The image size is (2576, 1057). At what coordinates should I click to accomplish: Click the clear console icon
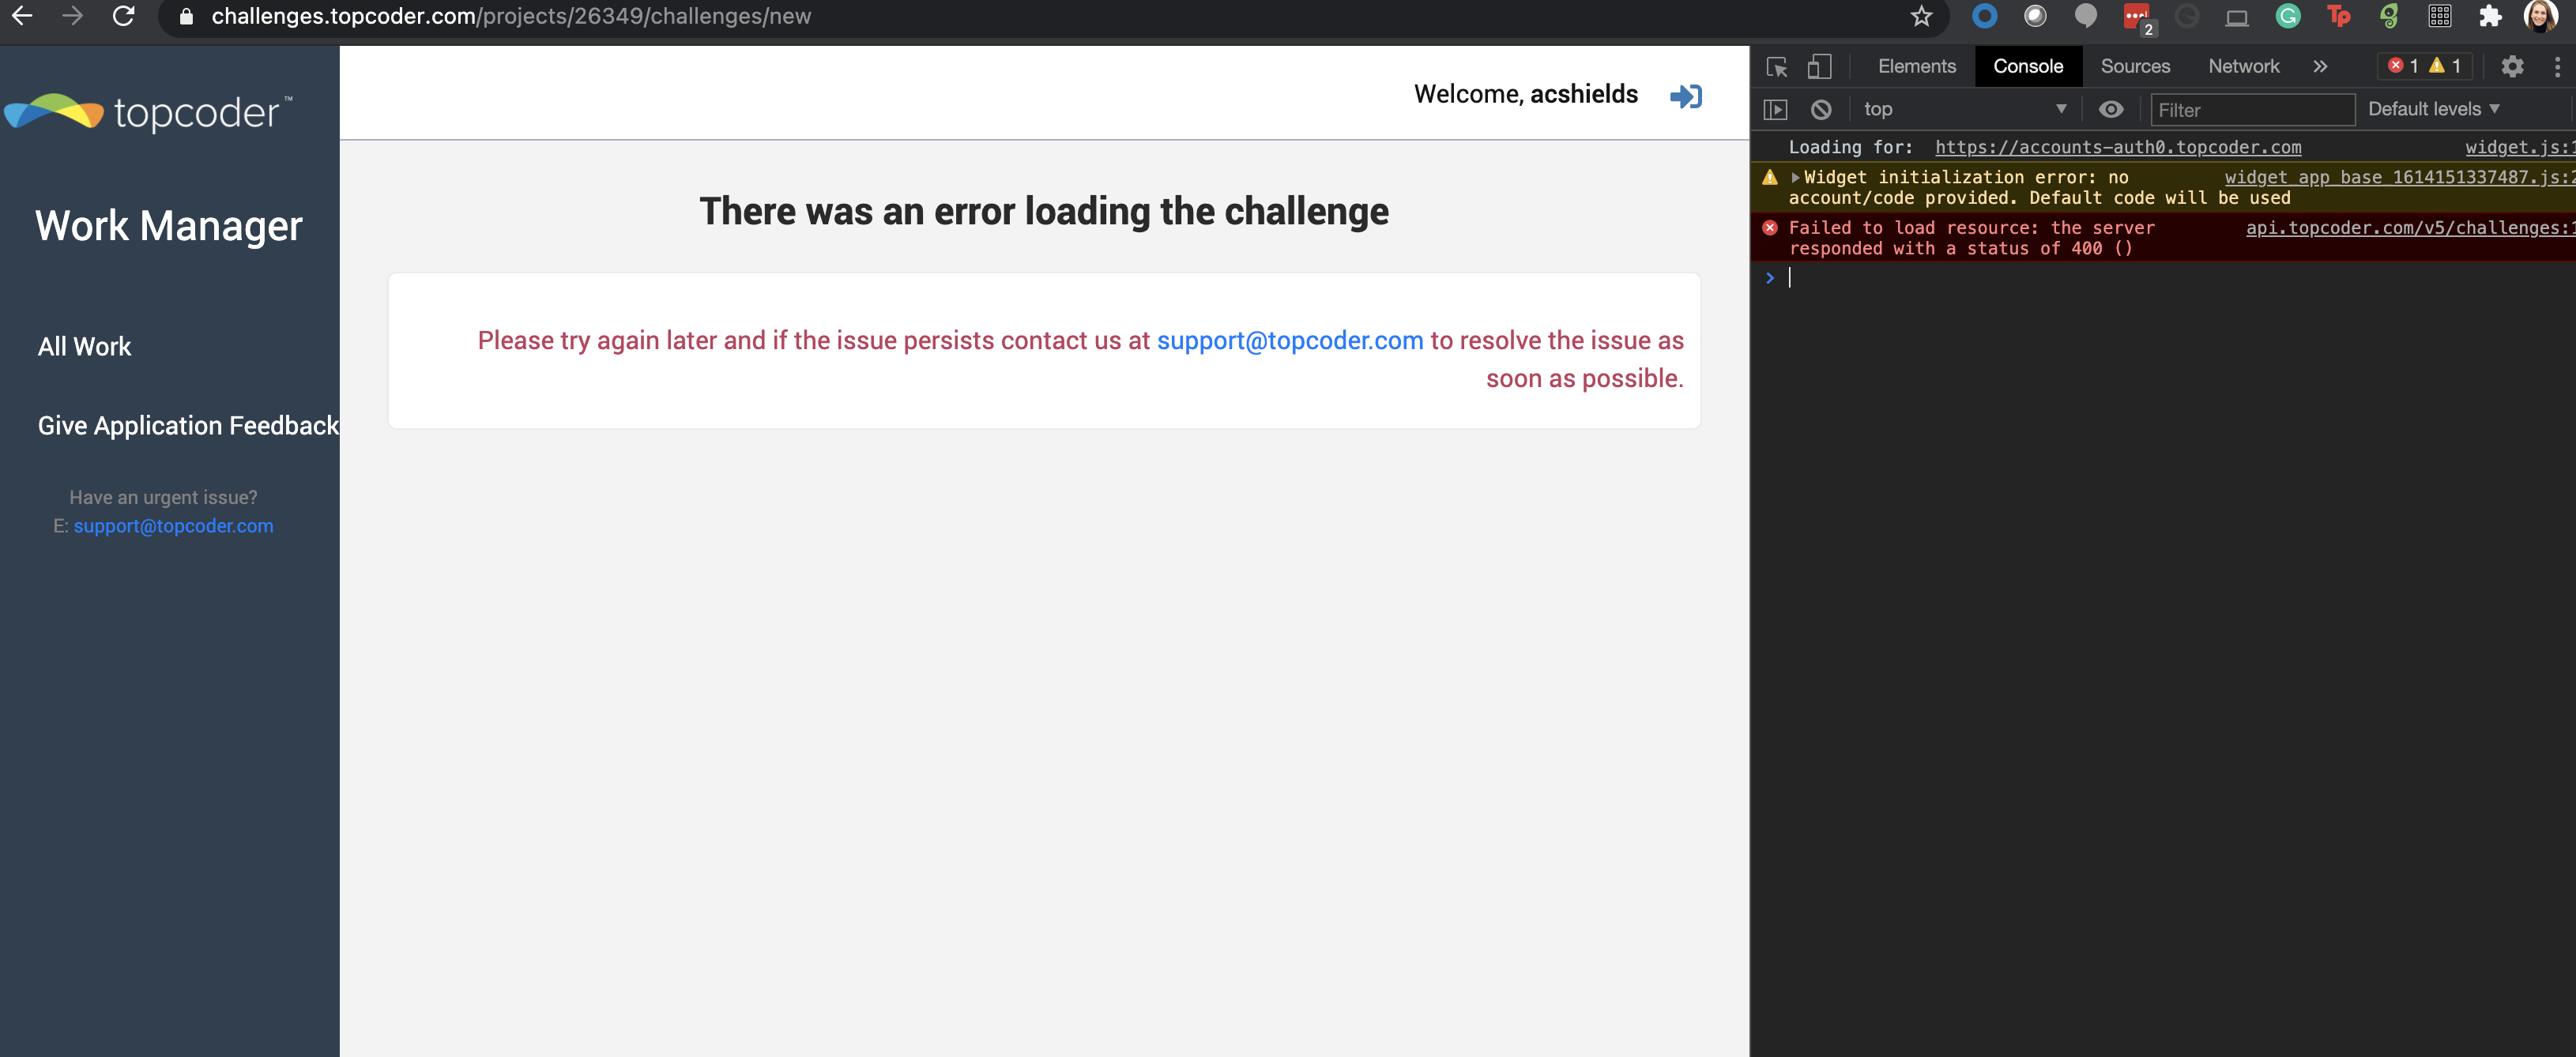click(x=1821, y=110)
